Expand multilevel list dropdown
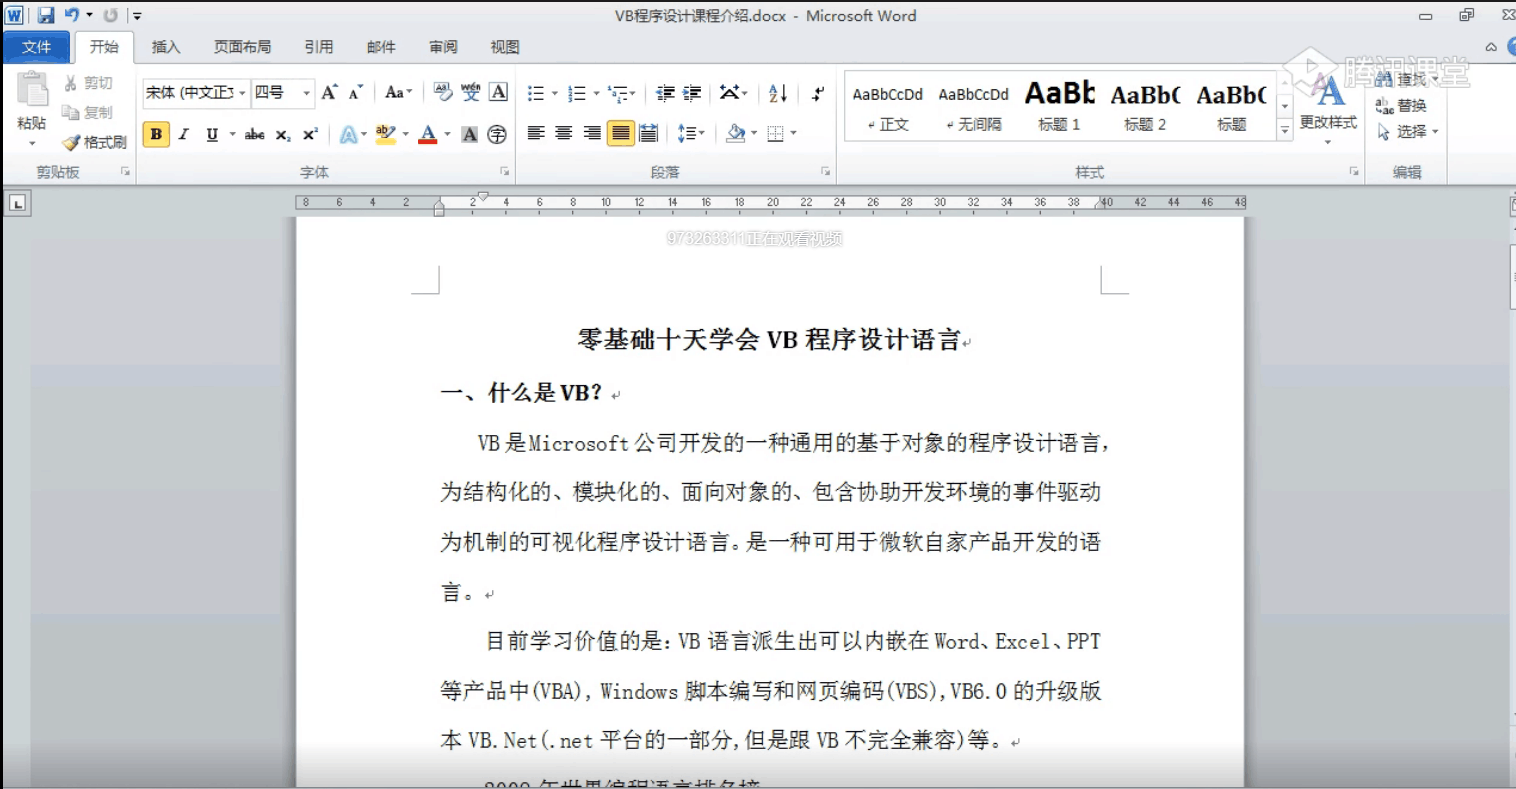This screenshot has height=789, width=1516. [632, 94]
